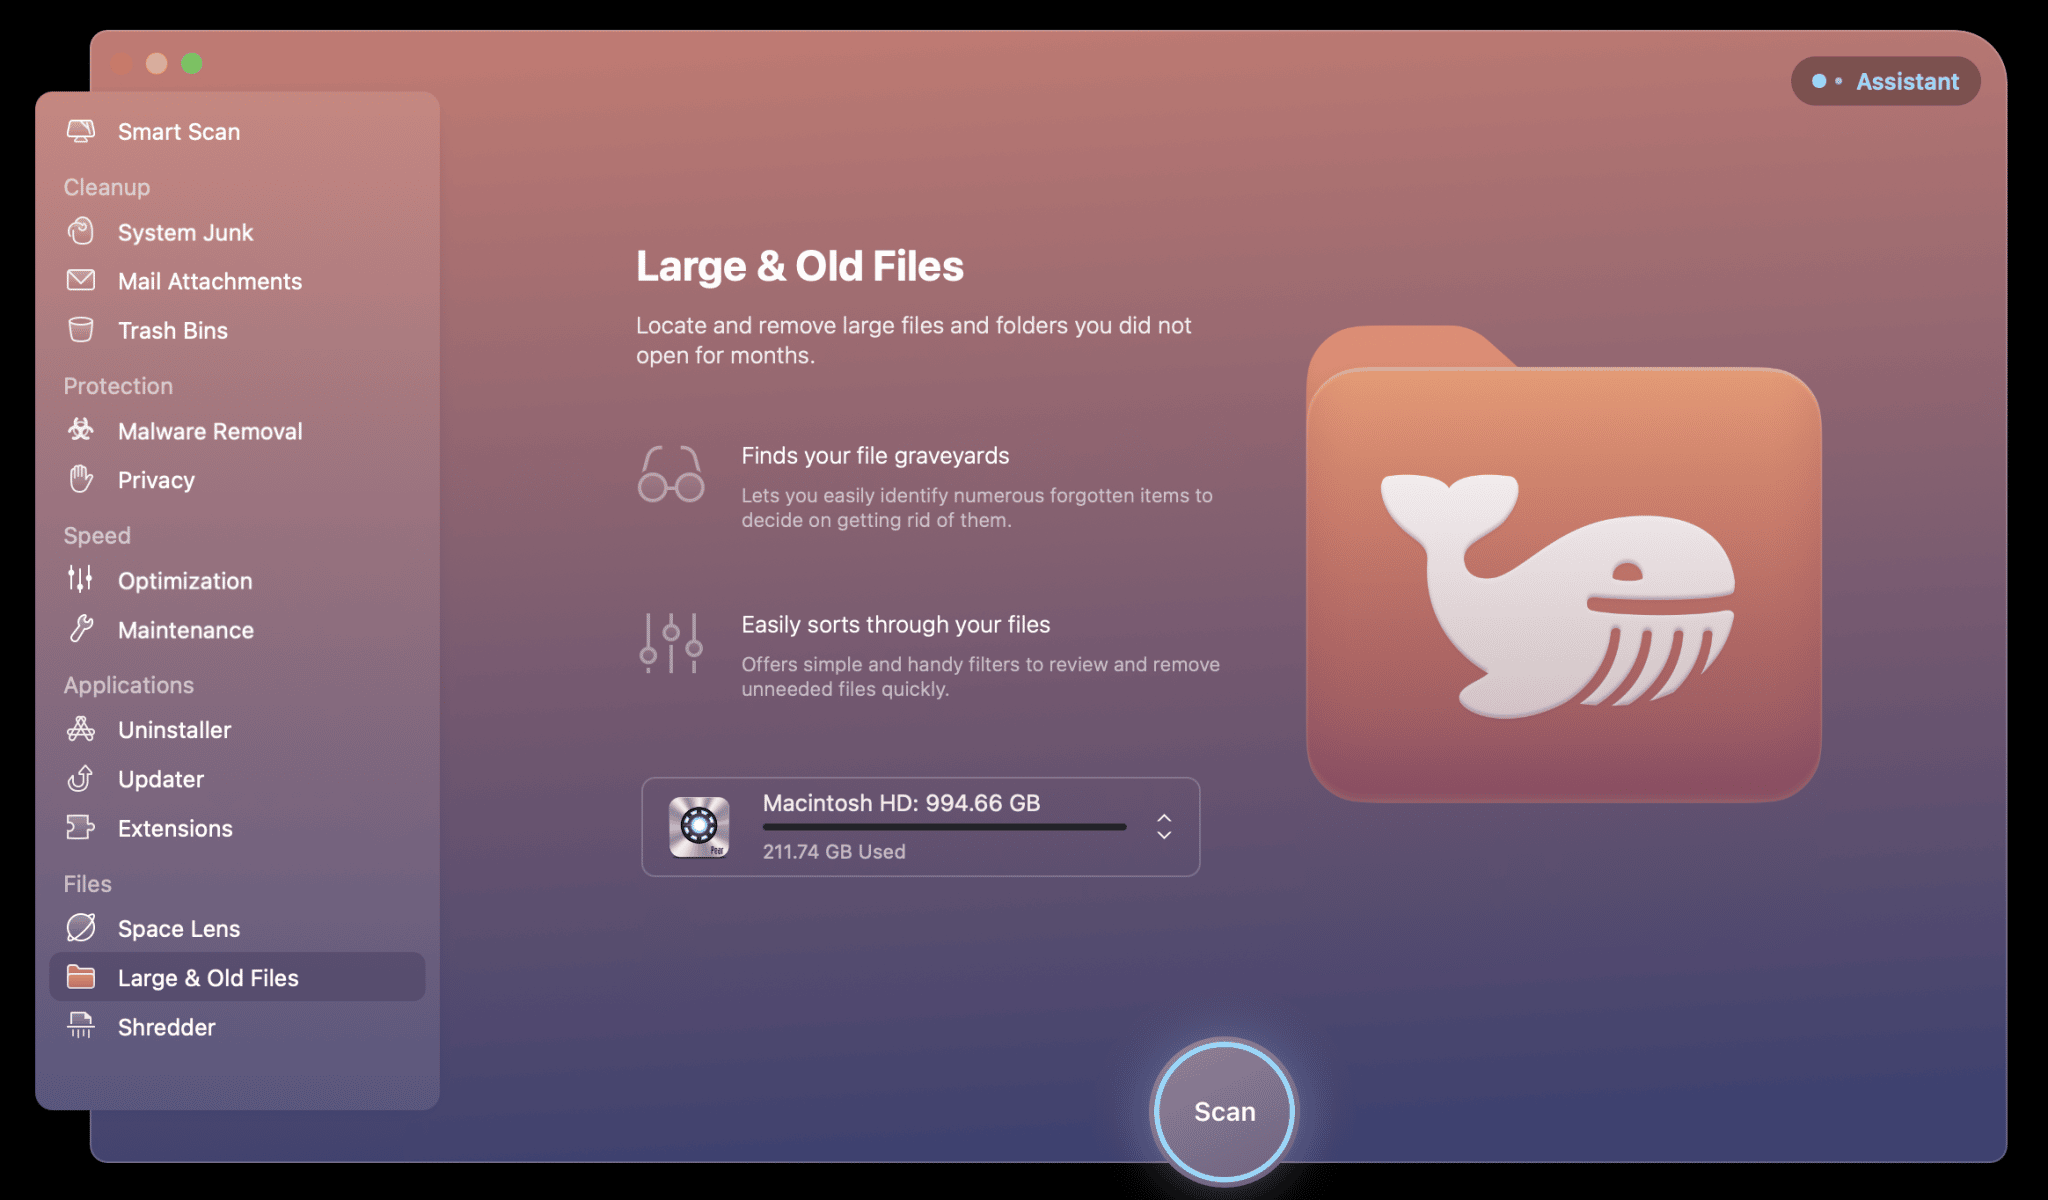Toggle the Maintenance speed option
This screenshot has width=2048, height=1200.
click(x=184, y=631)
